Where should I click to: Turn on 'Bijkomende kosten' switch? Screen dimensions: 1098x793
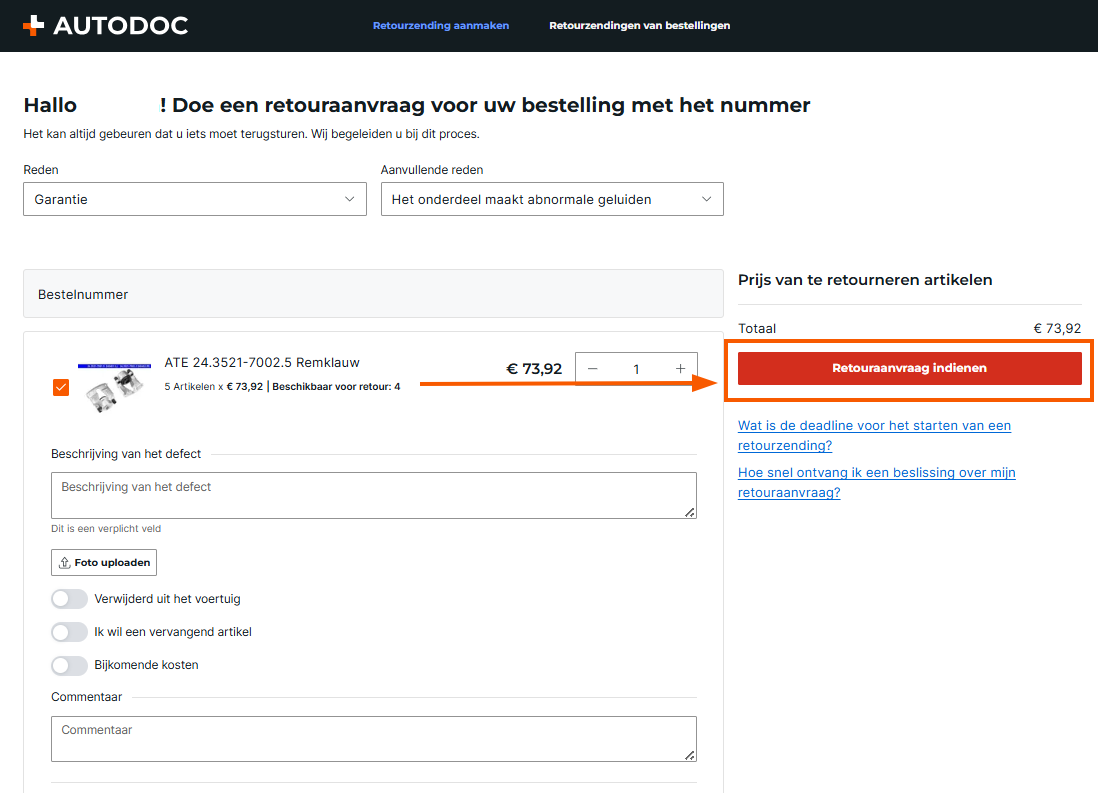69,665
